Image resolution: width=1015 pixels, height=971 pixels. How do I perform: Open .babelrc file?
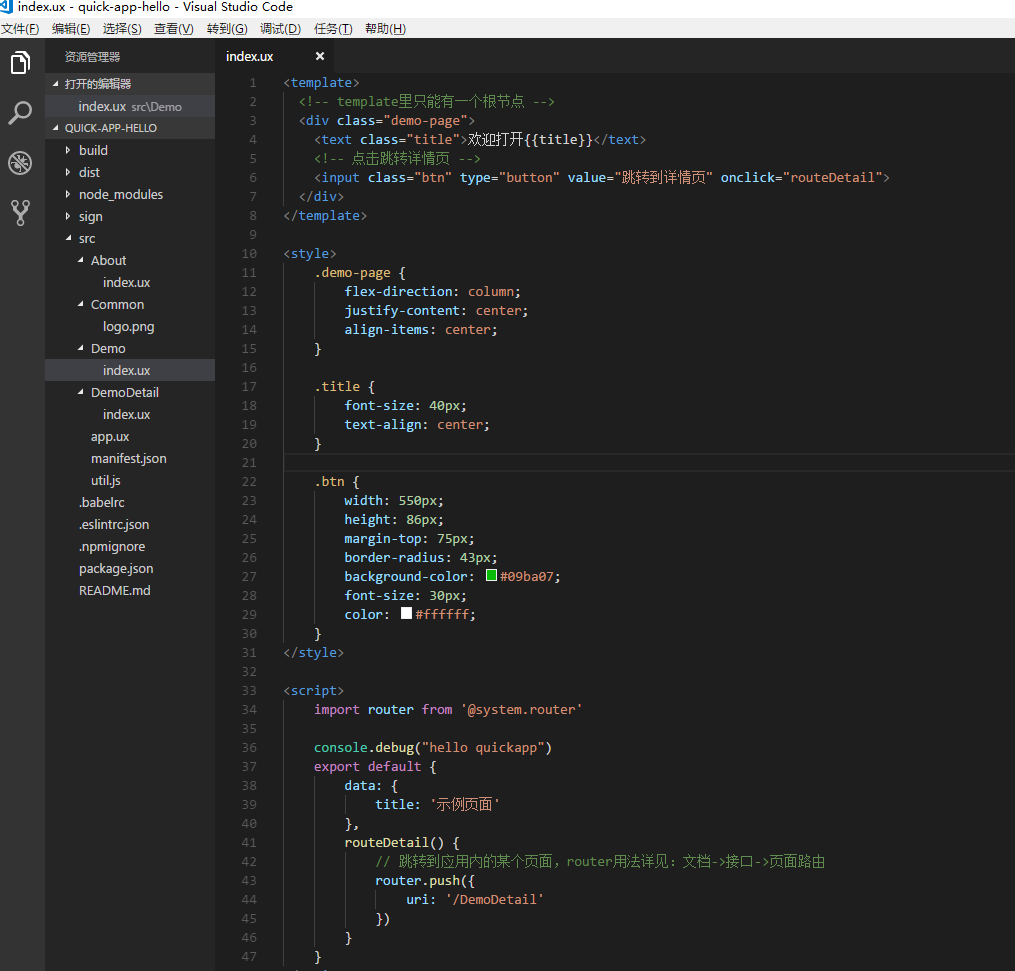pyautogui.click(x=129, y=502)
